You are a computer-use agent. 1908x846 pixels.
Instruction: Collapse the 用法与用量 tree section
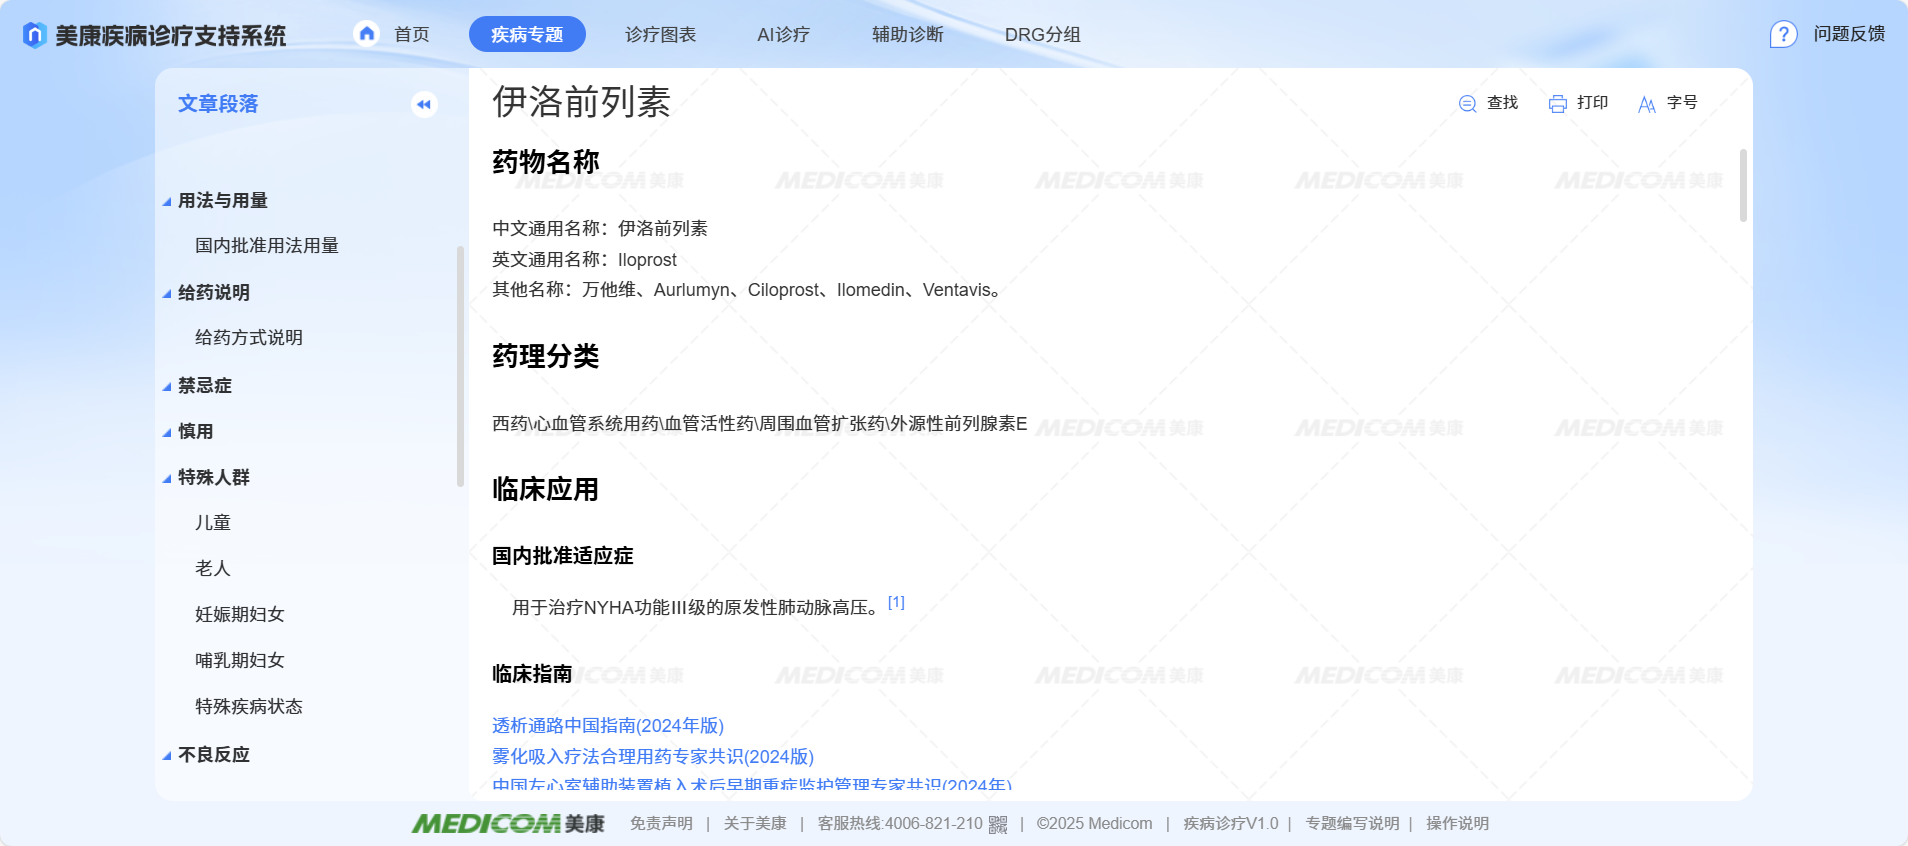pyautogui.click(x=167, y=202)
